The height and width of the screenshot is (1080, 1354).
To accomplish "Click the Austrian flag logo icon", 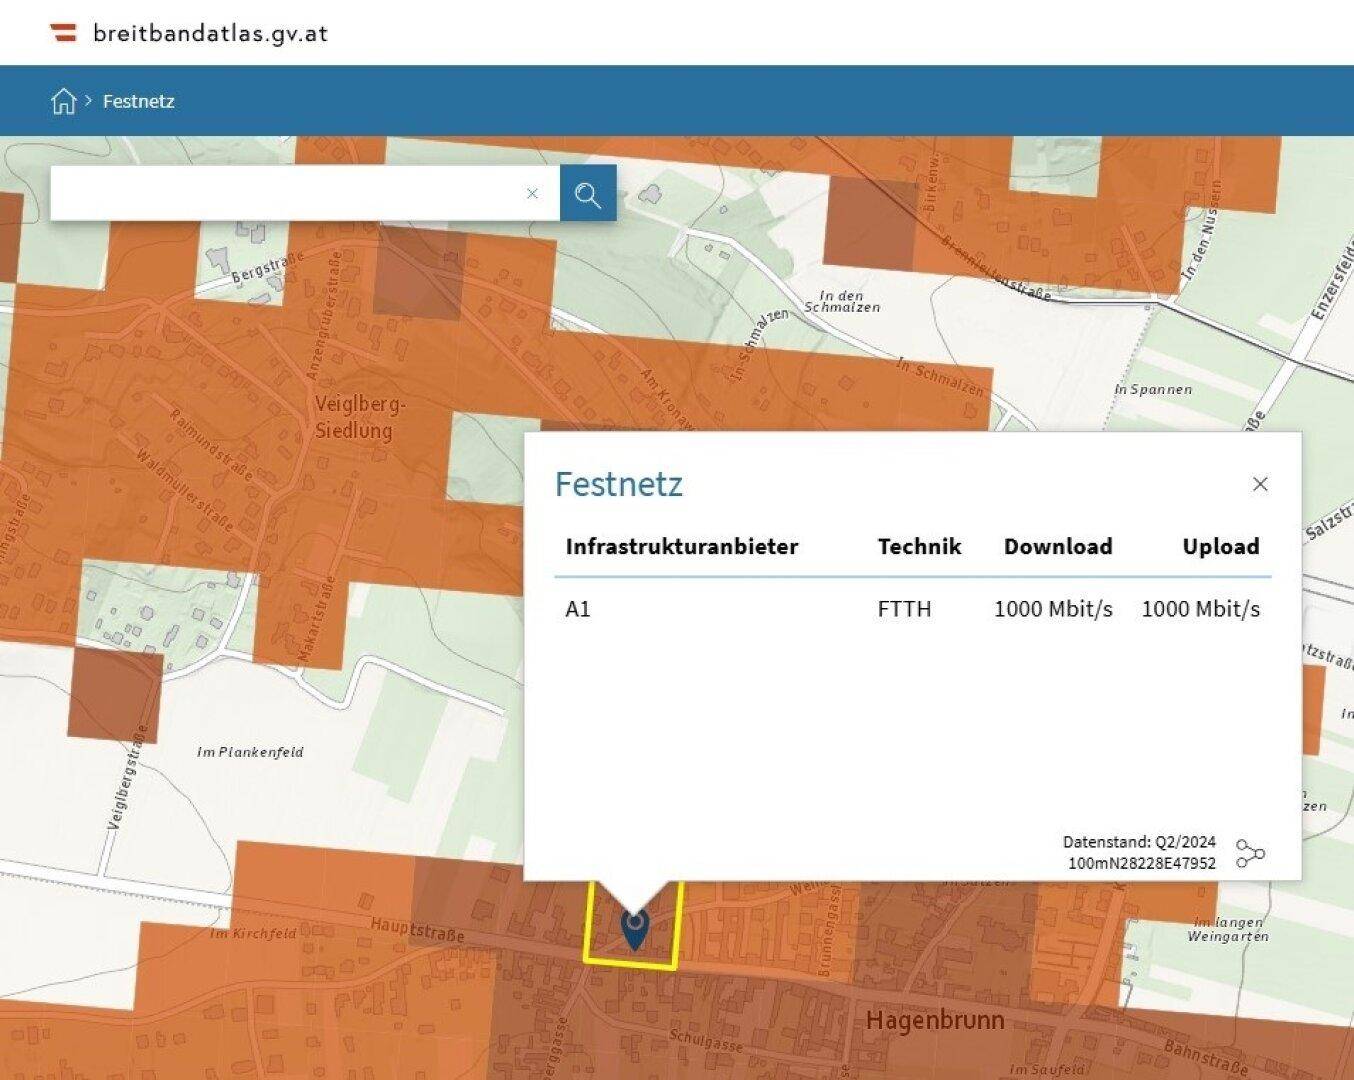I will coord(64,33).
